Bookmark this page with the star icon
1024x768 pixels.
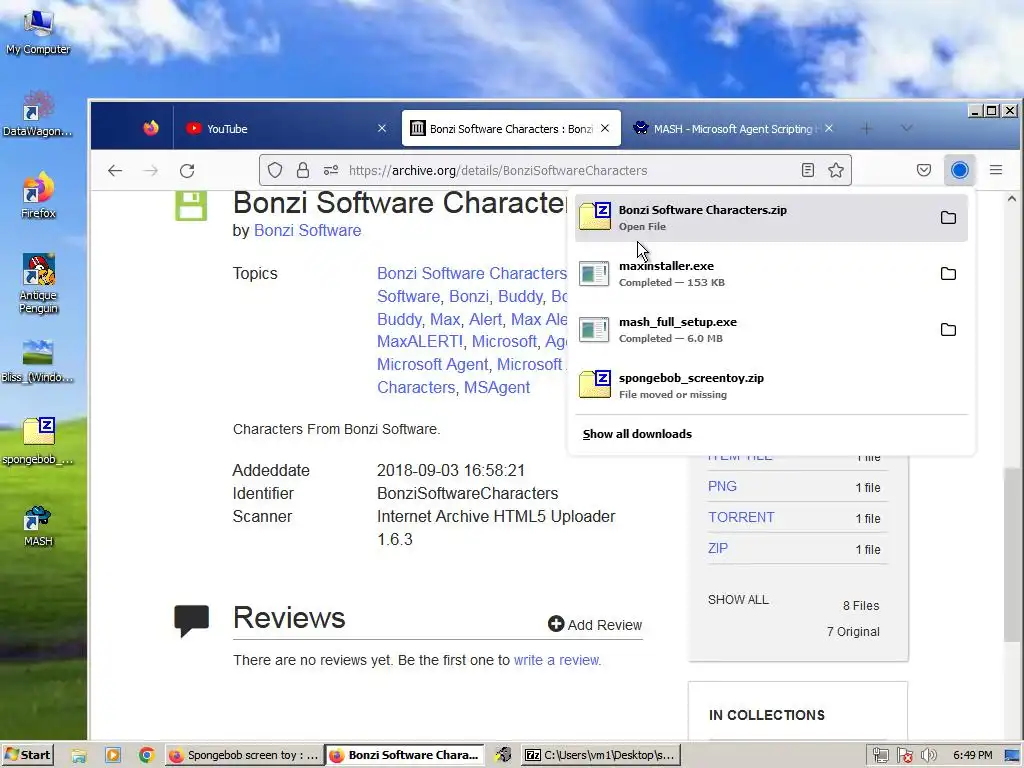pyautogui.click(x=836, y=170)
